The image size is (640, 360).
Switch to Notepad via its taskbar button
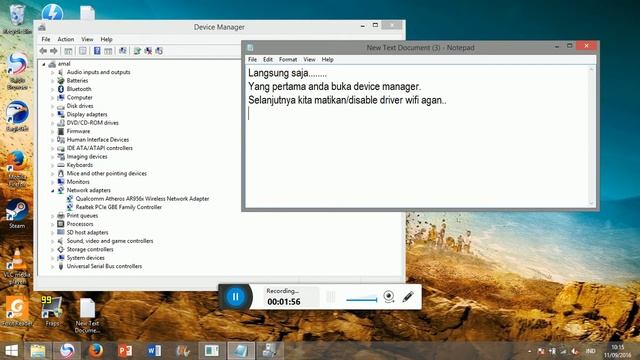click(241, 351)
